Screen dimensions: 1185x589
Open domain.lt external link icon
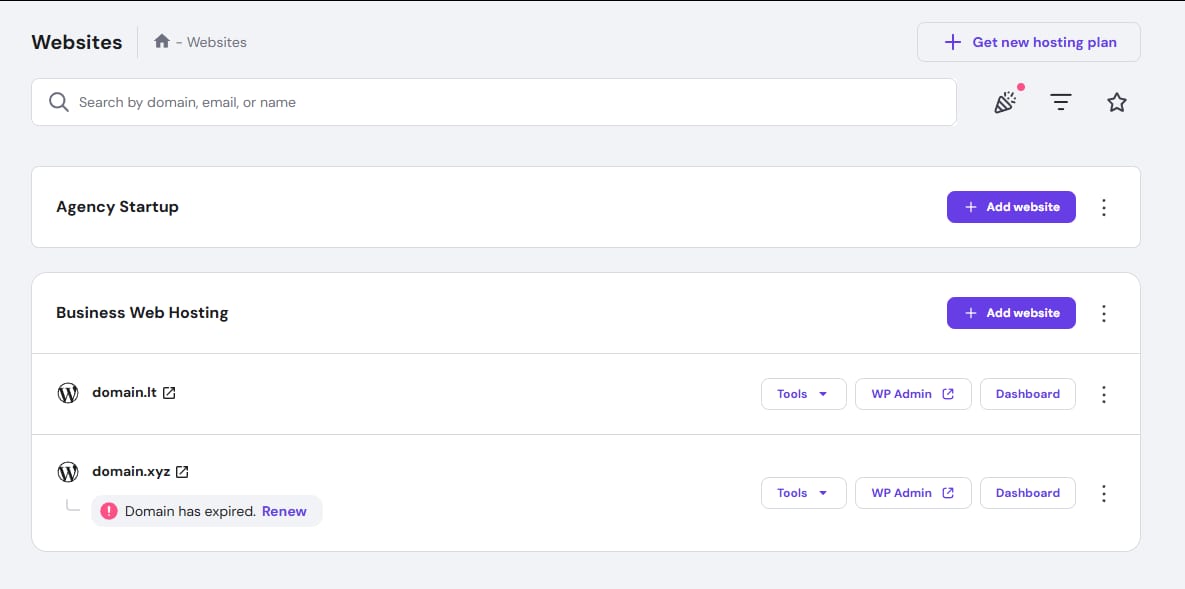(169, 393)
